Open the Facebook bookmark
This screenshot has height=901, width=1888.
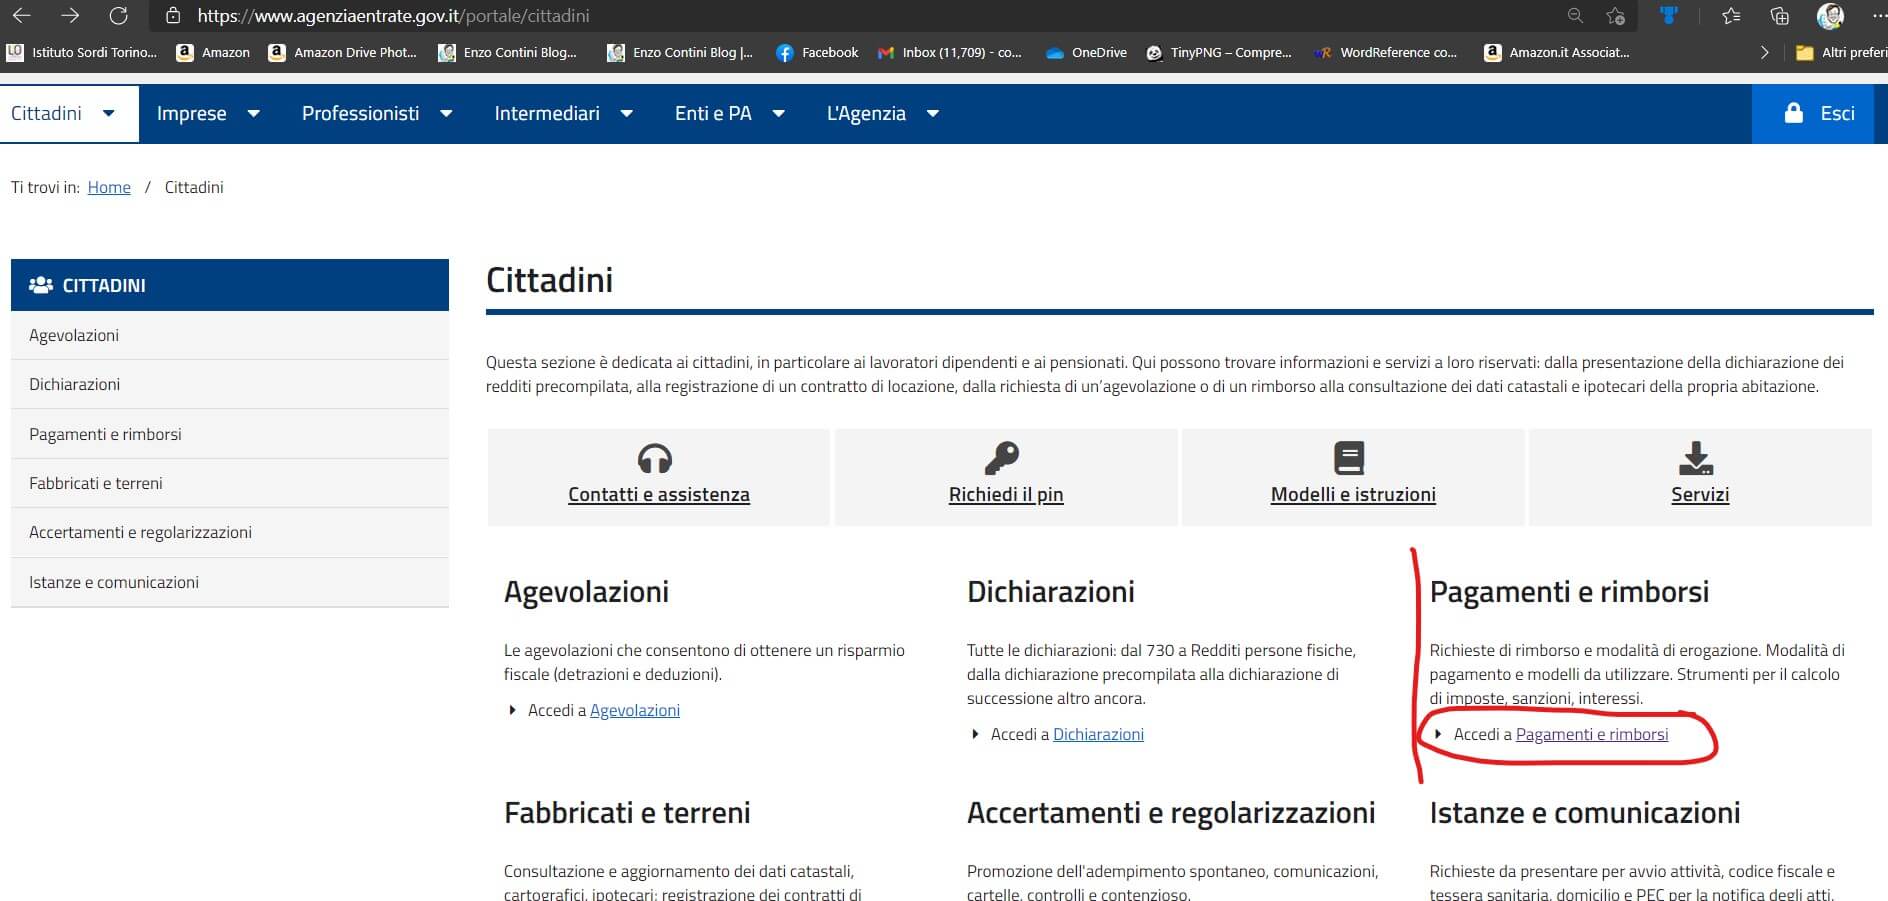[x=817, y=53]
